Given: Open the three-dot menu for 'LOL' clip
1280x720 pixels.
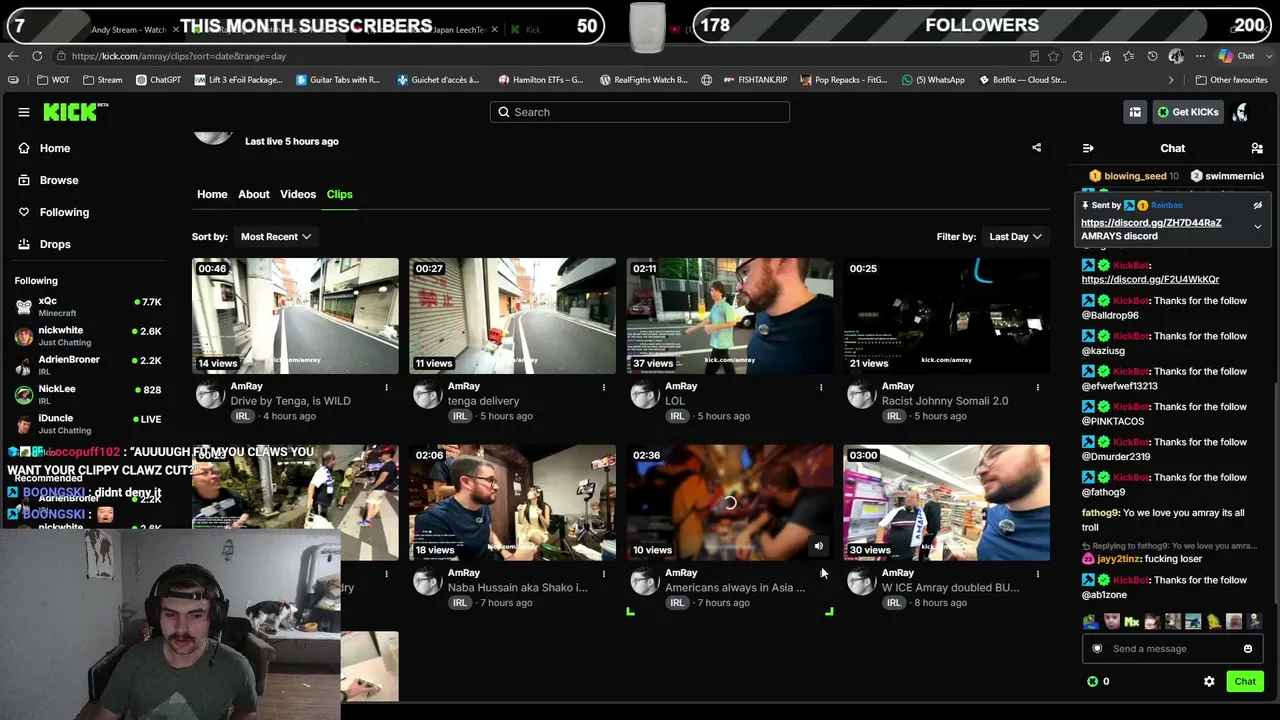Looking at the screenshot, I should click(821, 387).
